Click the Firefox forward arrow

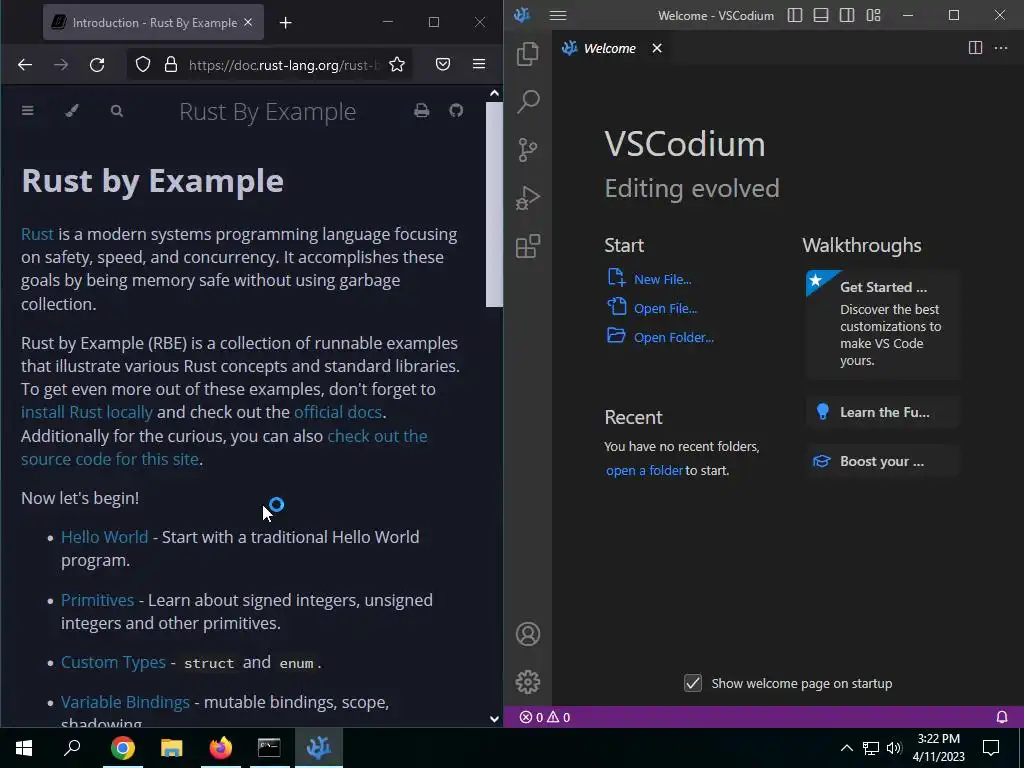61,64
